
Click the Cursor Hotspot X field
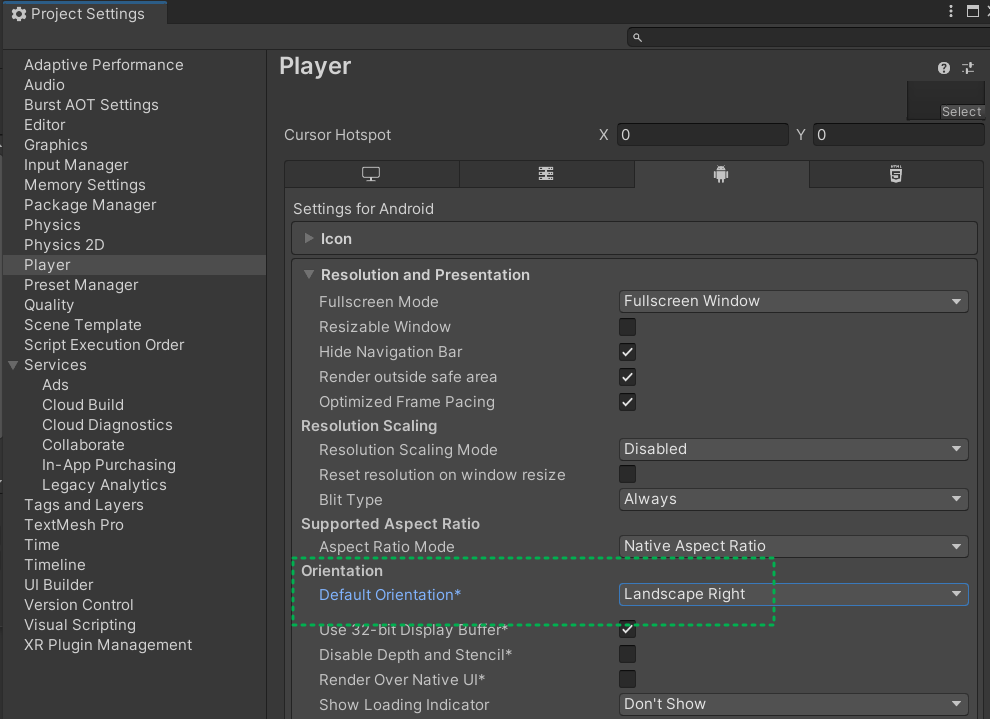pos(703,135)
